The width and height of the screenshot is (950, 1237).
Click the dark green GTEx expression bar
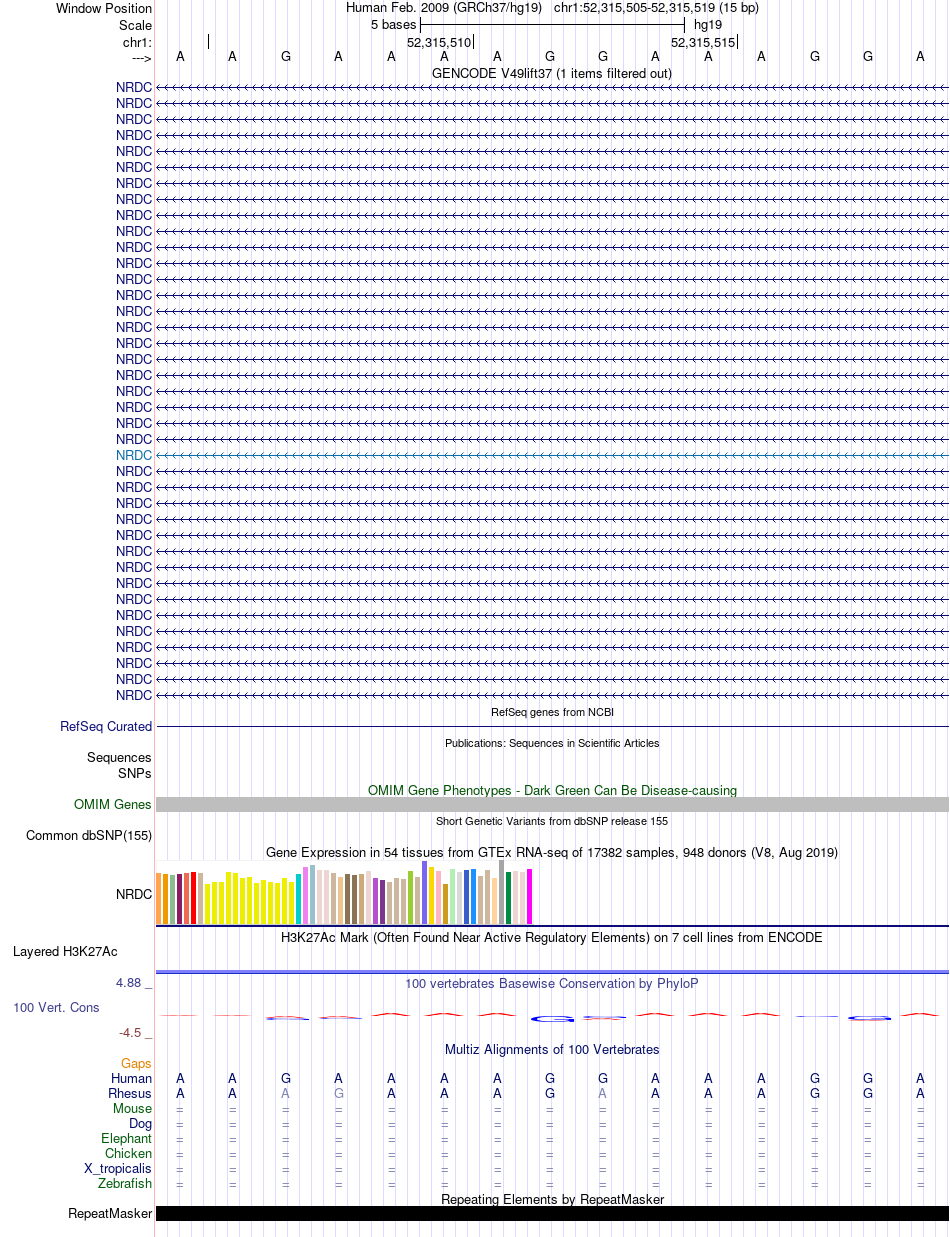(508, 898)
